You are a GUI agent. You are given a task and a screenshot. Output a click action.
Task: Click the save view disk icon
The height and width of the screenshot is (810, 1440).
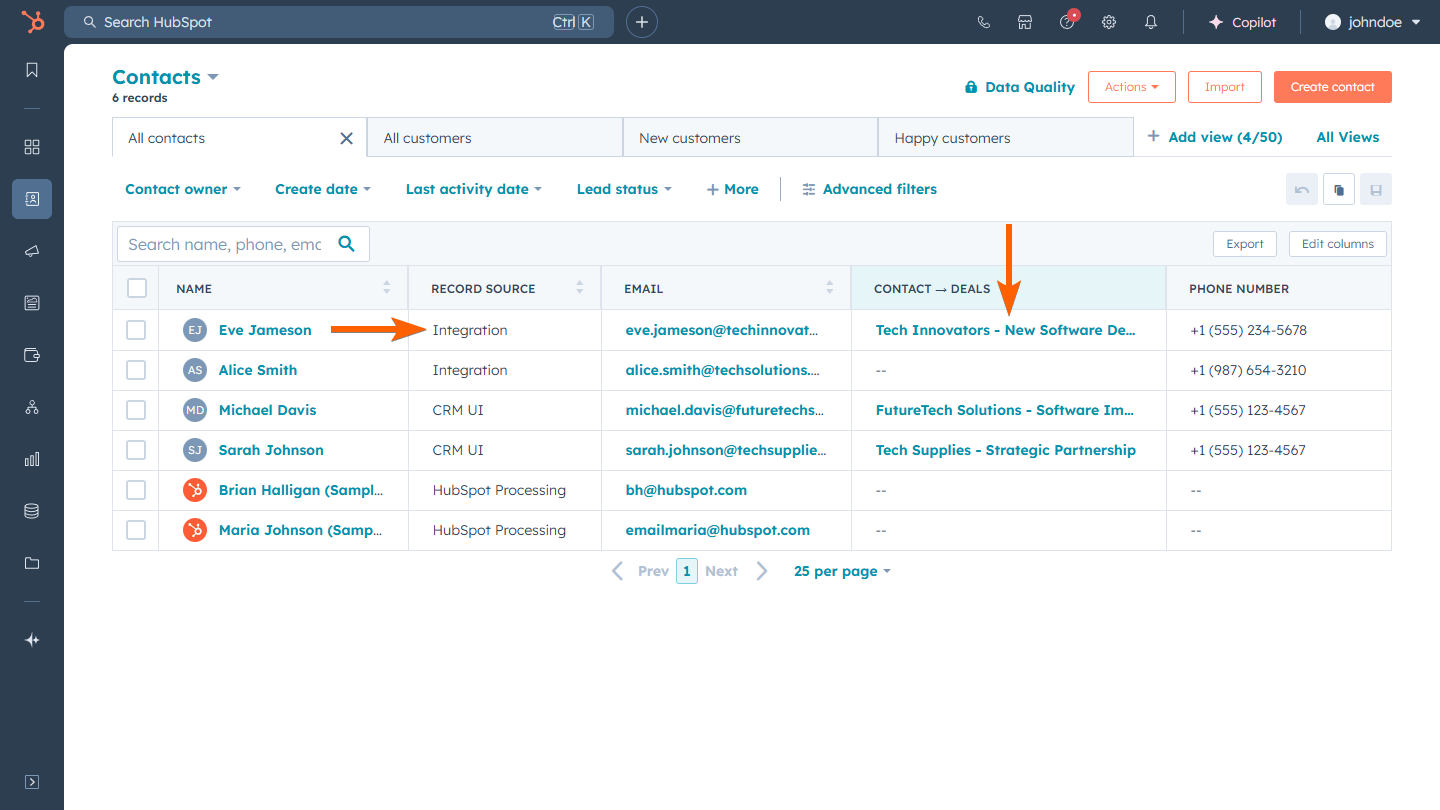(x=1376, y=189)
